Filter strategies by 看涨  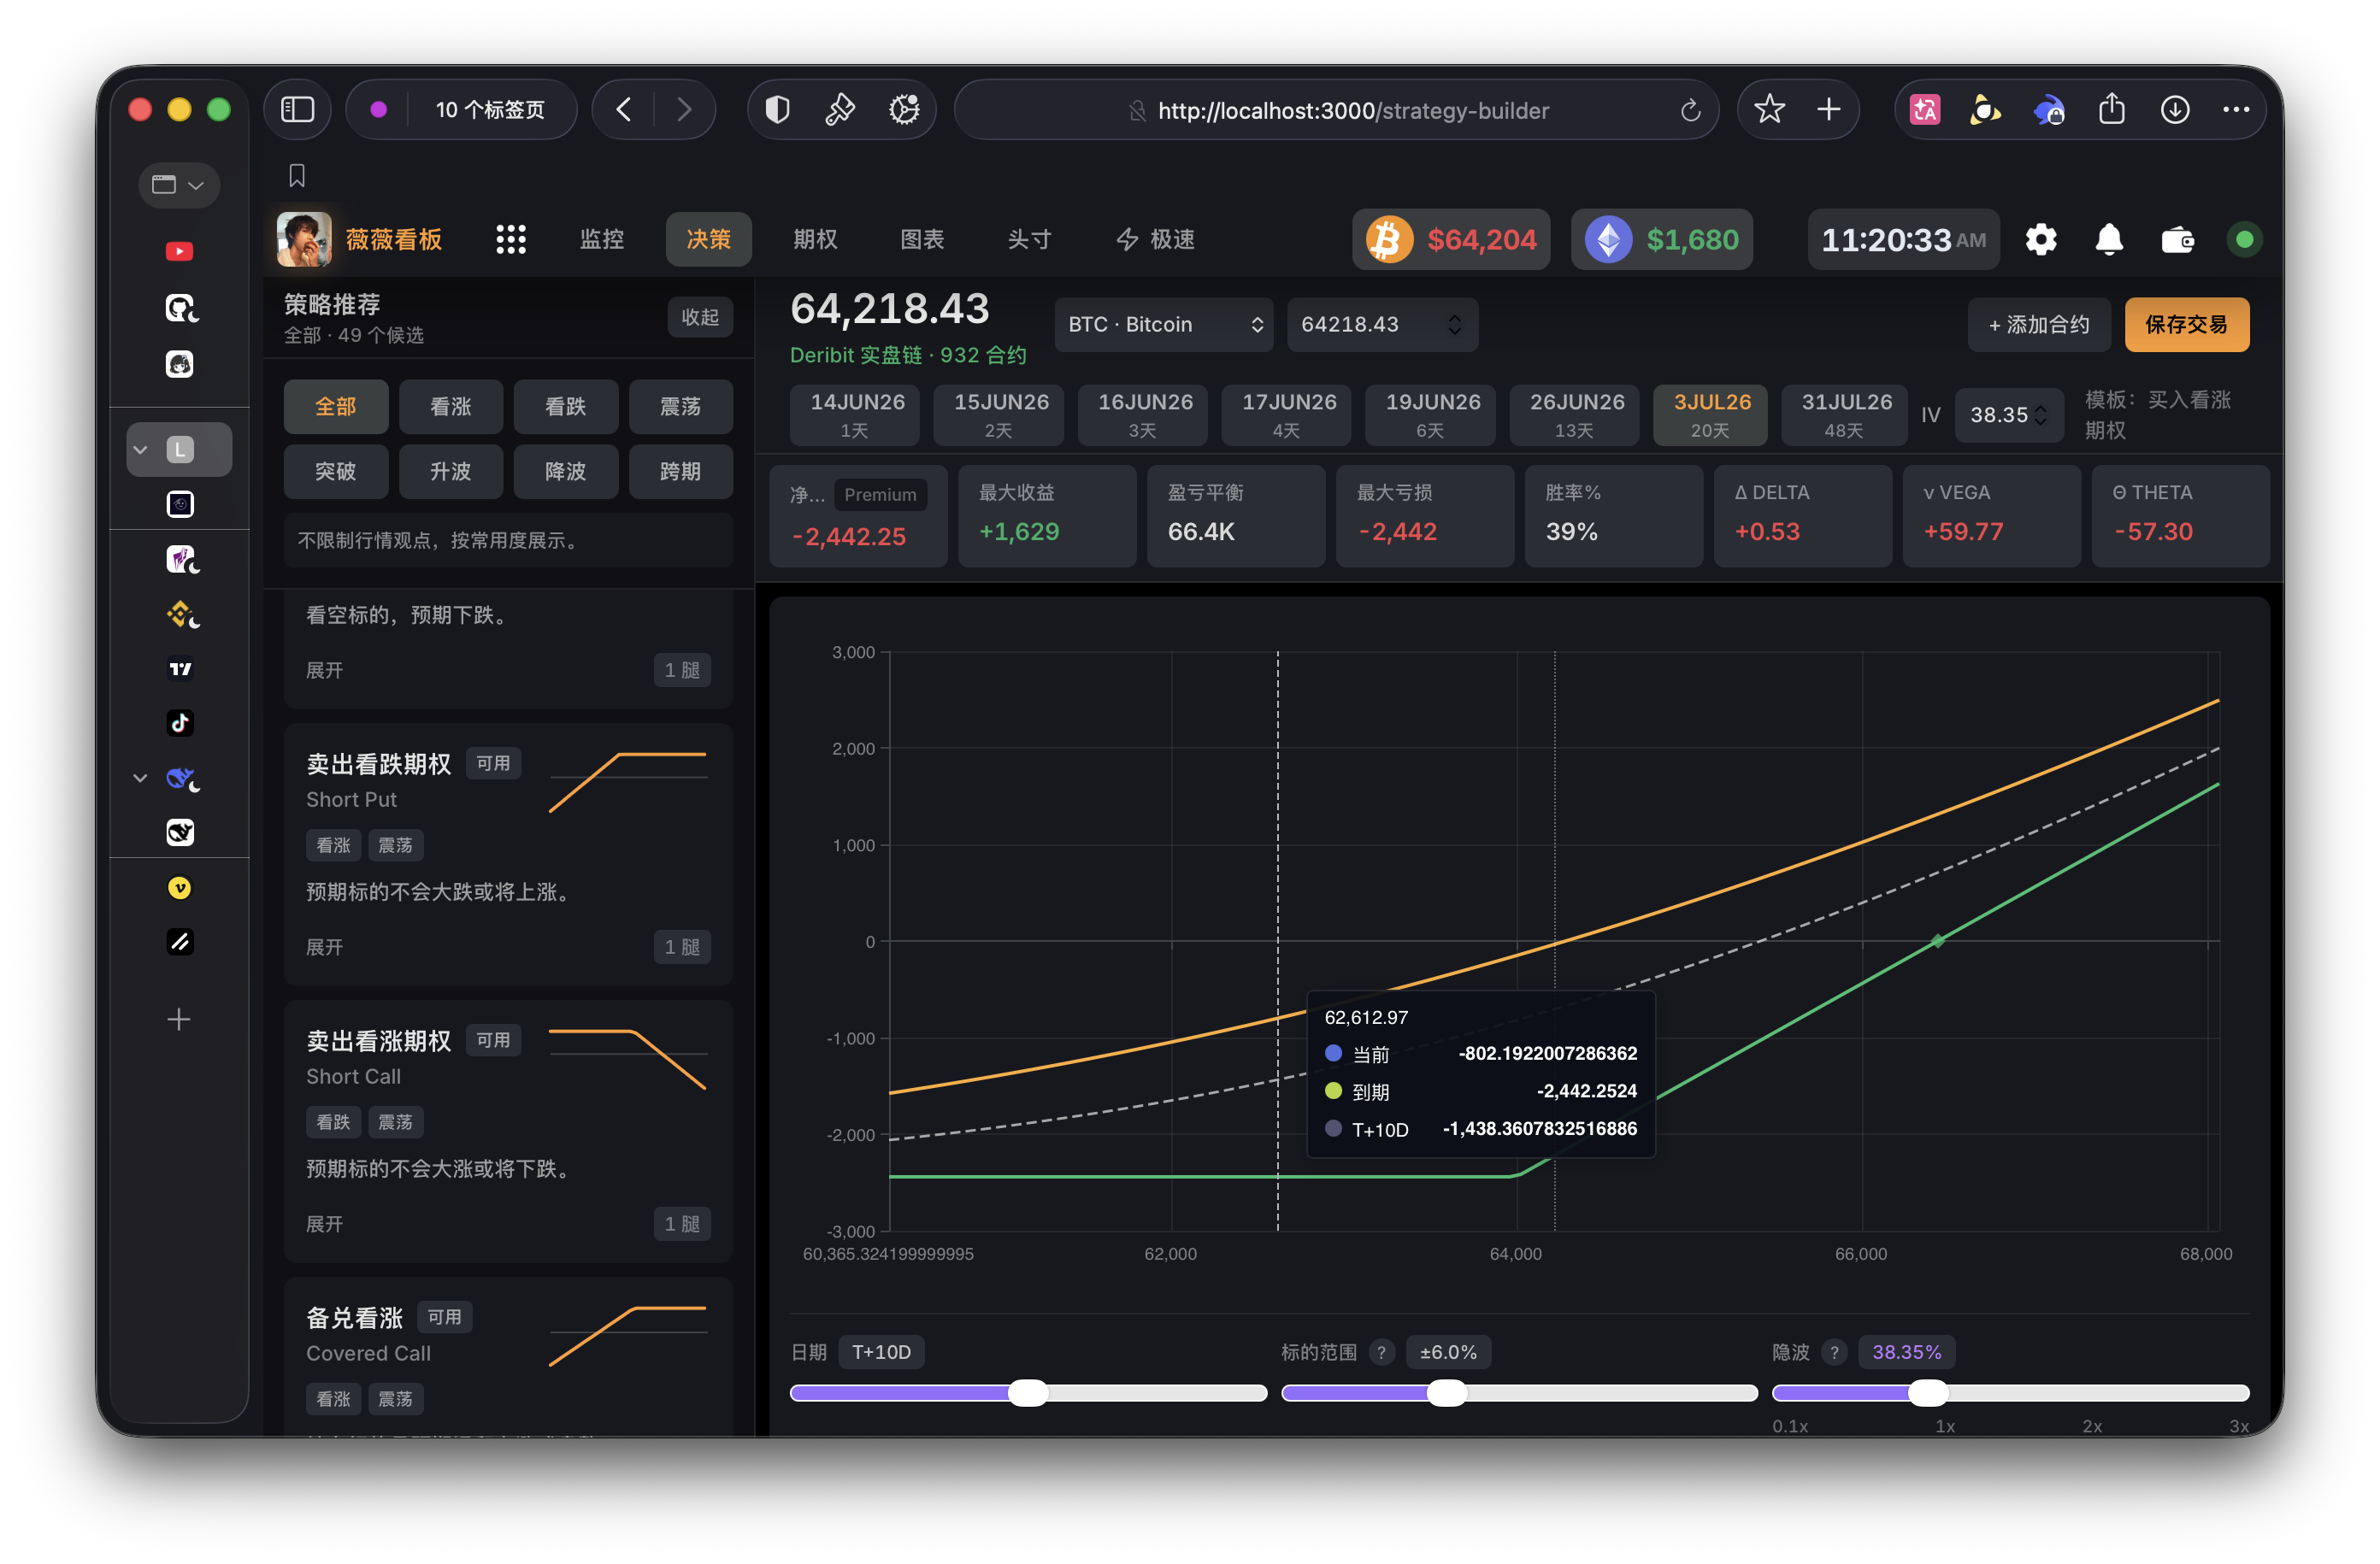[x=451, y=407]
